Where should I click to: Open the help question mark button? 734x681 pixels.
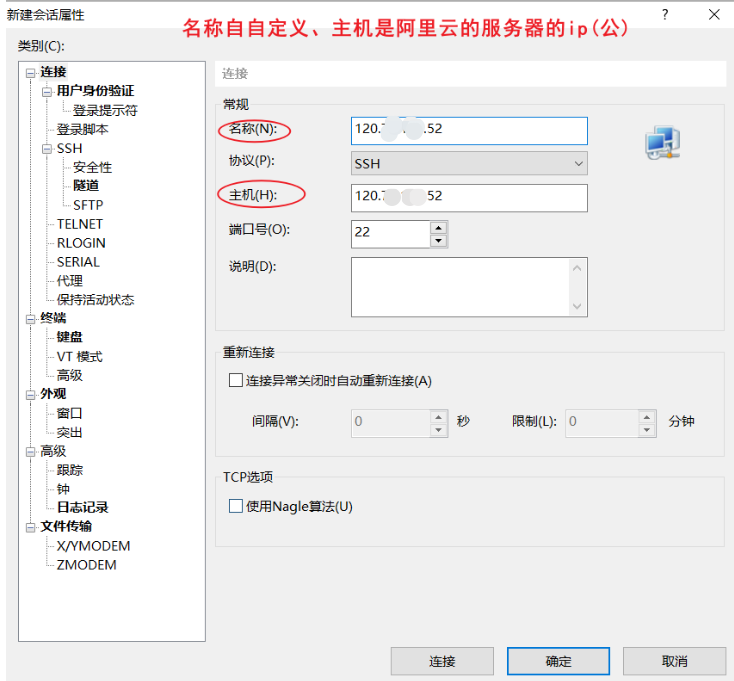point(665,15)
